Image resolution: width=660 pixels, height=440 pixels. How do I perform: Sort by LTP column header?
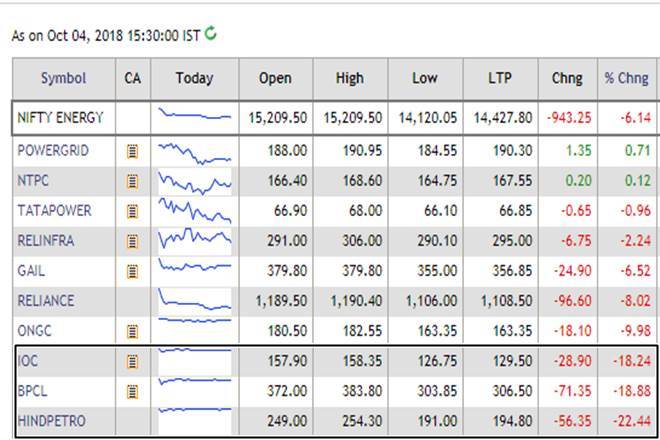pos(500,78)
